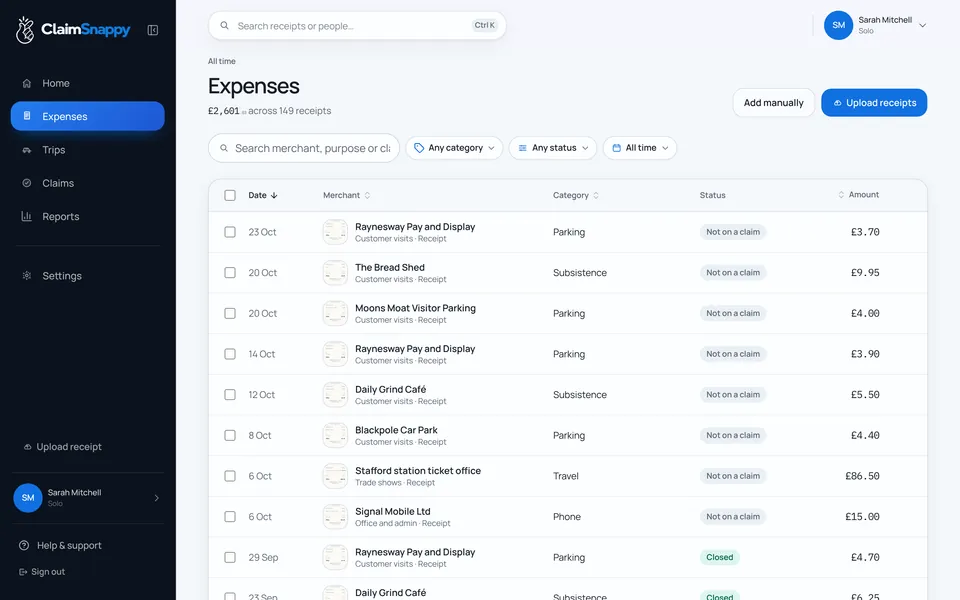Focus the Search receipts or people field

[357, 26]
